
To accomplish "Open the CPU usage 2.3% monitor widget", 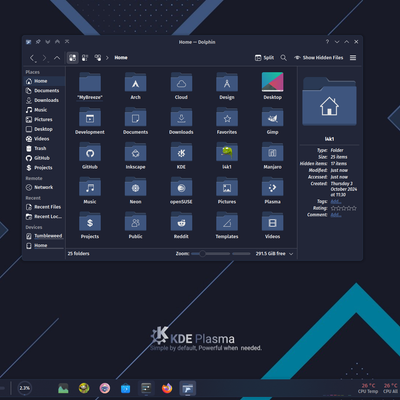I will (x=24, y=388).
